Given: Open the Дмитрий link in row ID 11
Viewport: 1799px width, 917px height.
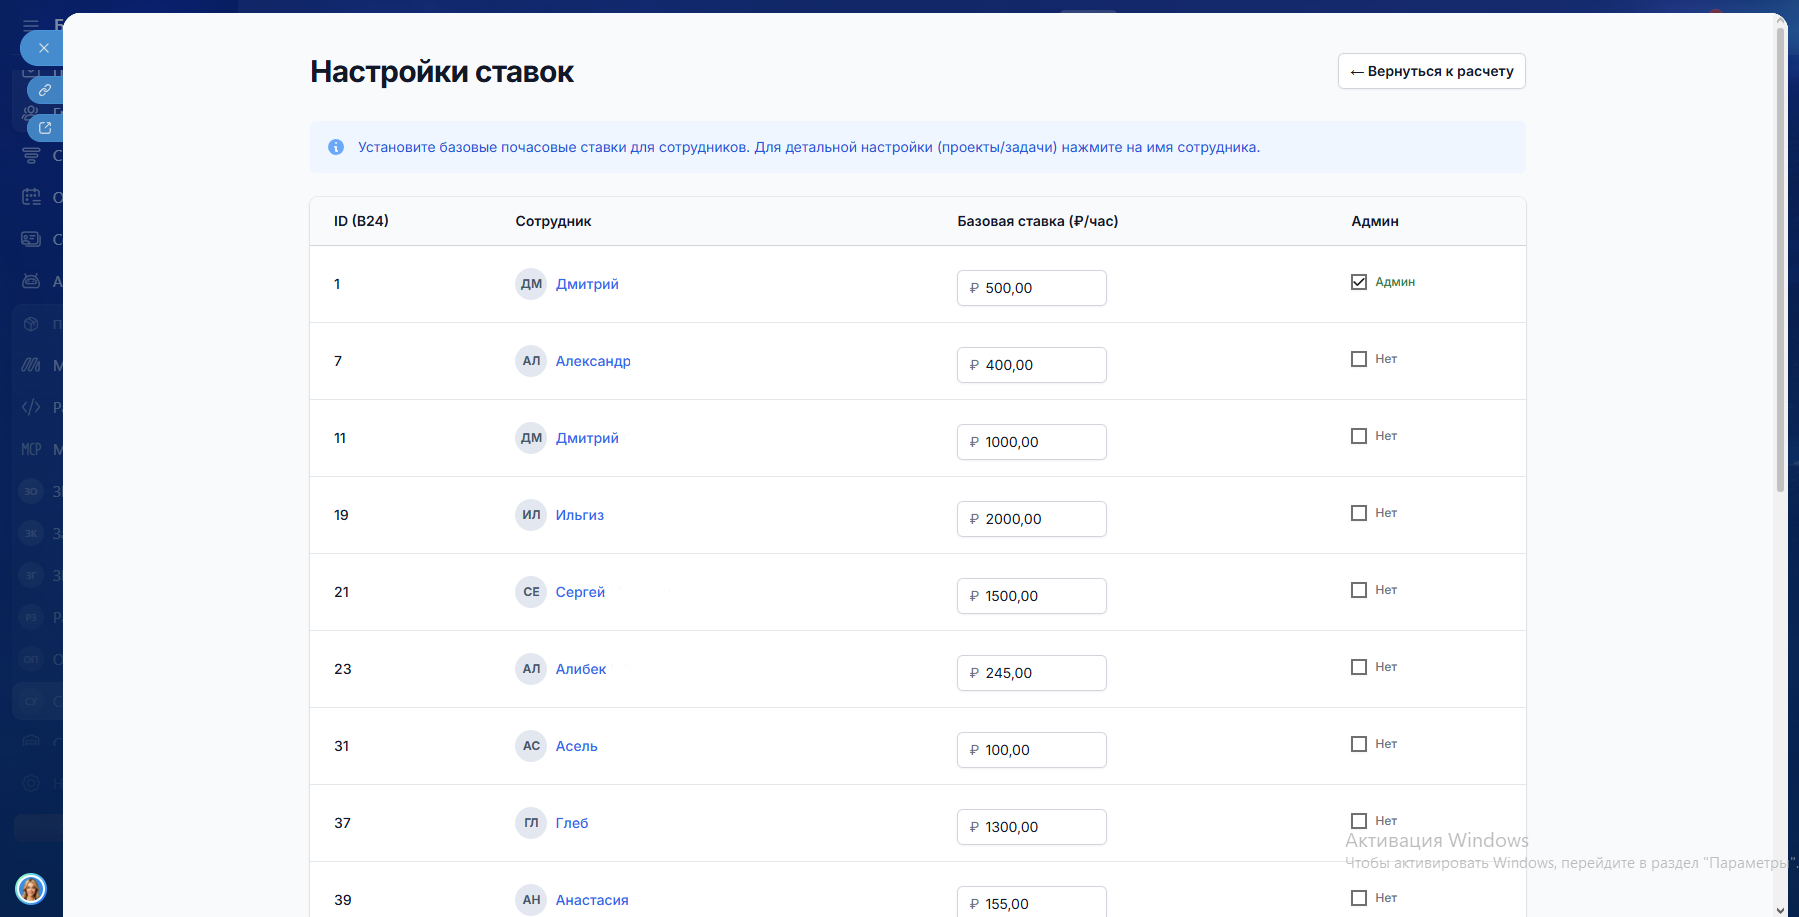Looking at the screenshot, I should click(x=587, y=438).
